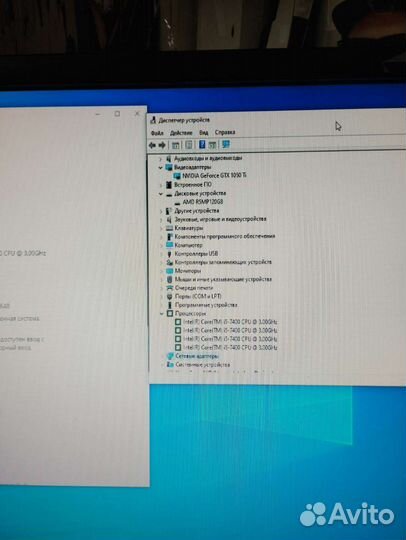Select the Компоненты программного обеспечения label
The height and width of the screenshot is (540, 406).
[225, 236]
